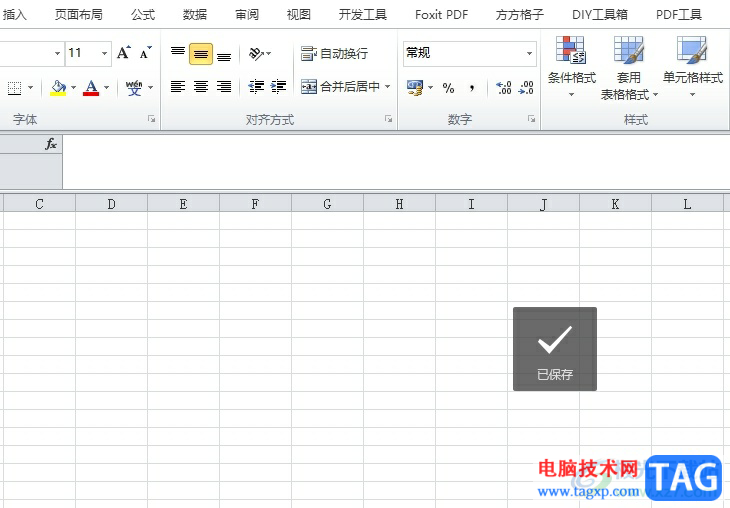Image resolution: width=730 pixels, height=508 pixels.
Task: Select column F header
Action: (x=255, y=204)
